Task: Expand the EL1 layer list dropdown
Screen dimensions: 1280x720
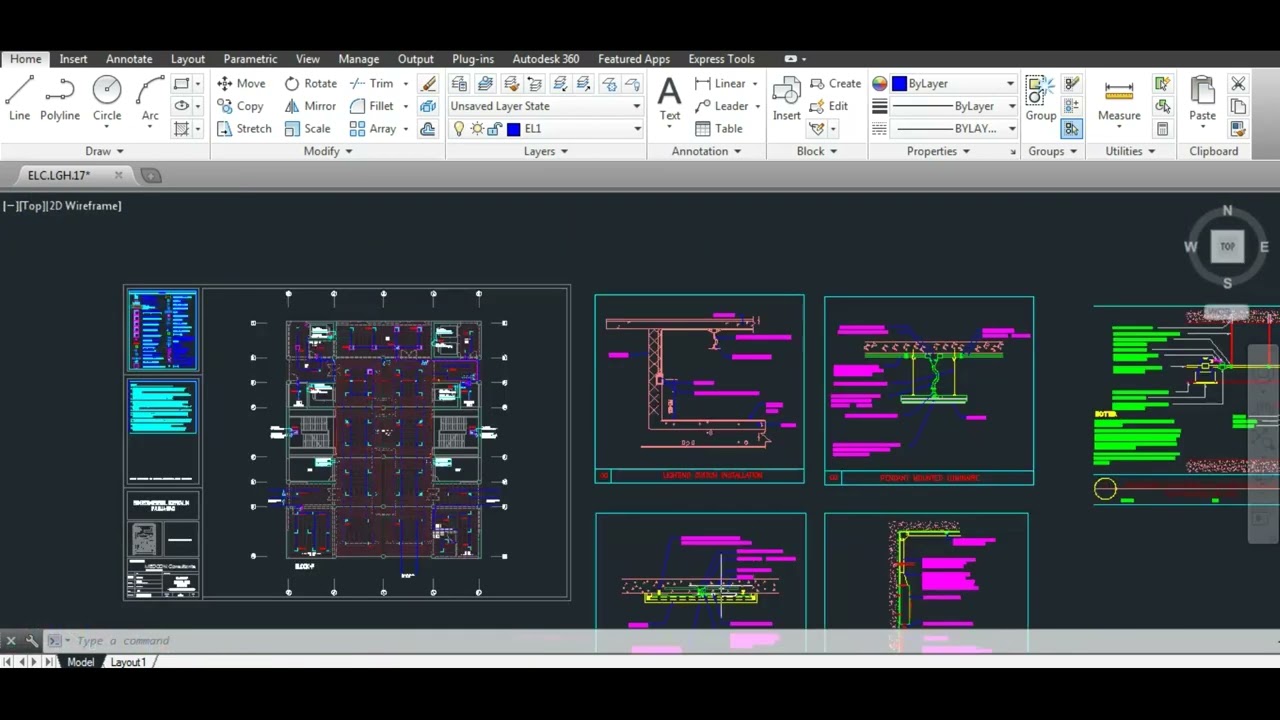Action: click(637, 129)
